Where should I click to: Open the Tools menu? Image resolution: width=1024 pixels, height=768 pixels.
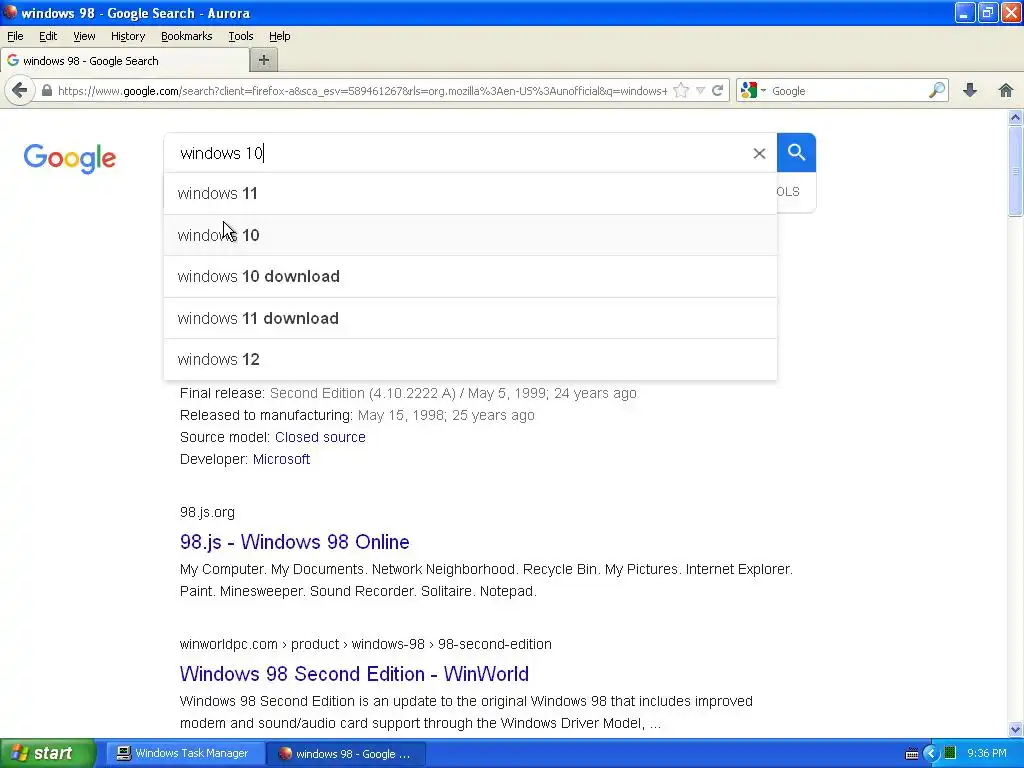pos(240,37)
